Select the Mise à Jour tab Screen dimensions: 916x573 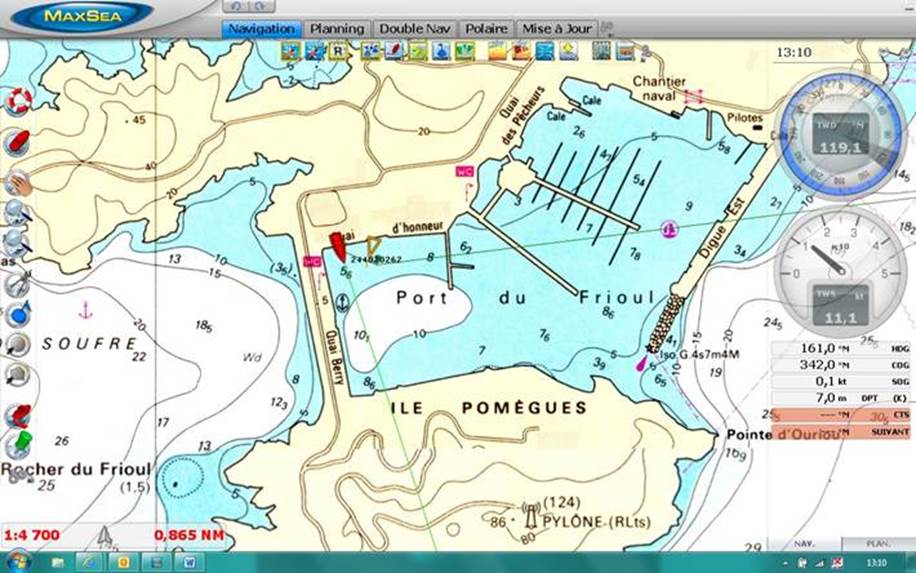[557, 29]
